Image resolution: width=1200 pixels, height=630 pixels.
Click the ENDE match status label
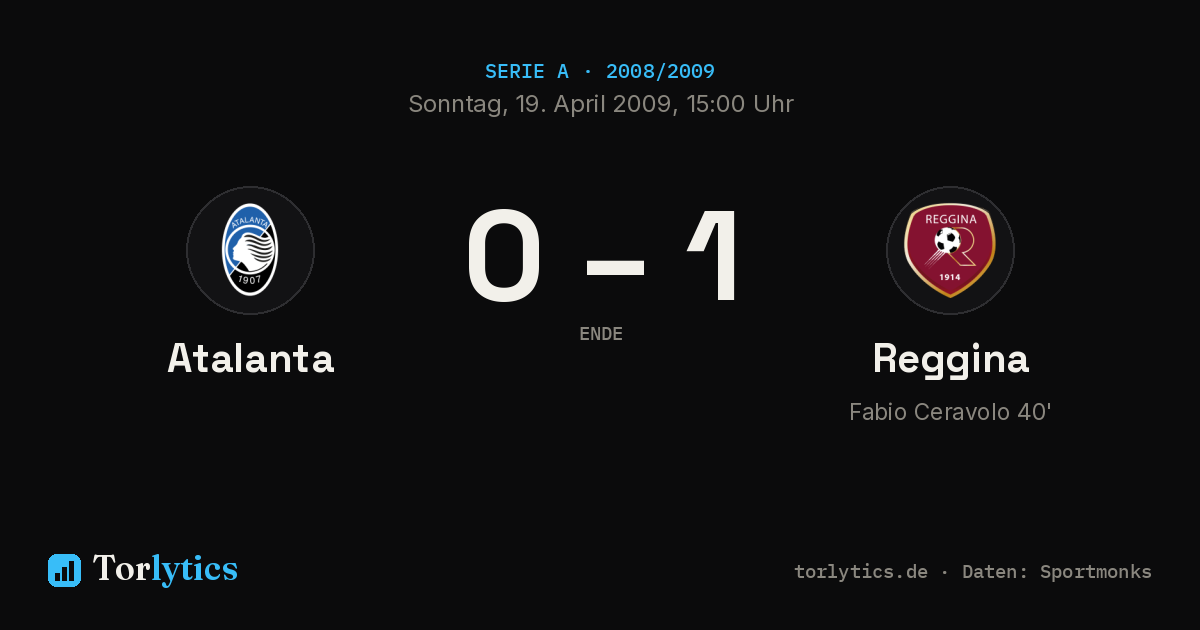[x=601, y=334]
